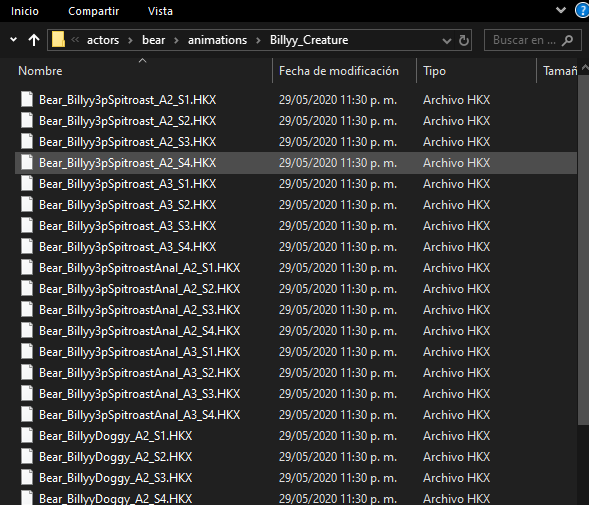Select the file name Bear_Billyy3pSpitroast_A3_S2.HKX
Image resolution: width=589 pixels, height=505 pixels.
click(x=128, y=205)
